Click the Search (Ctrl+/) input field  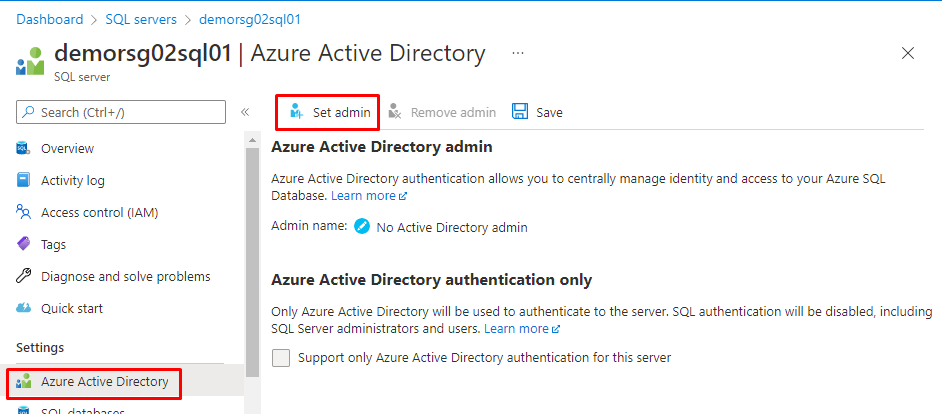tap(120, 112)
